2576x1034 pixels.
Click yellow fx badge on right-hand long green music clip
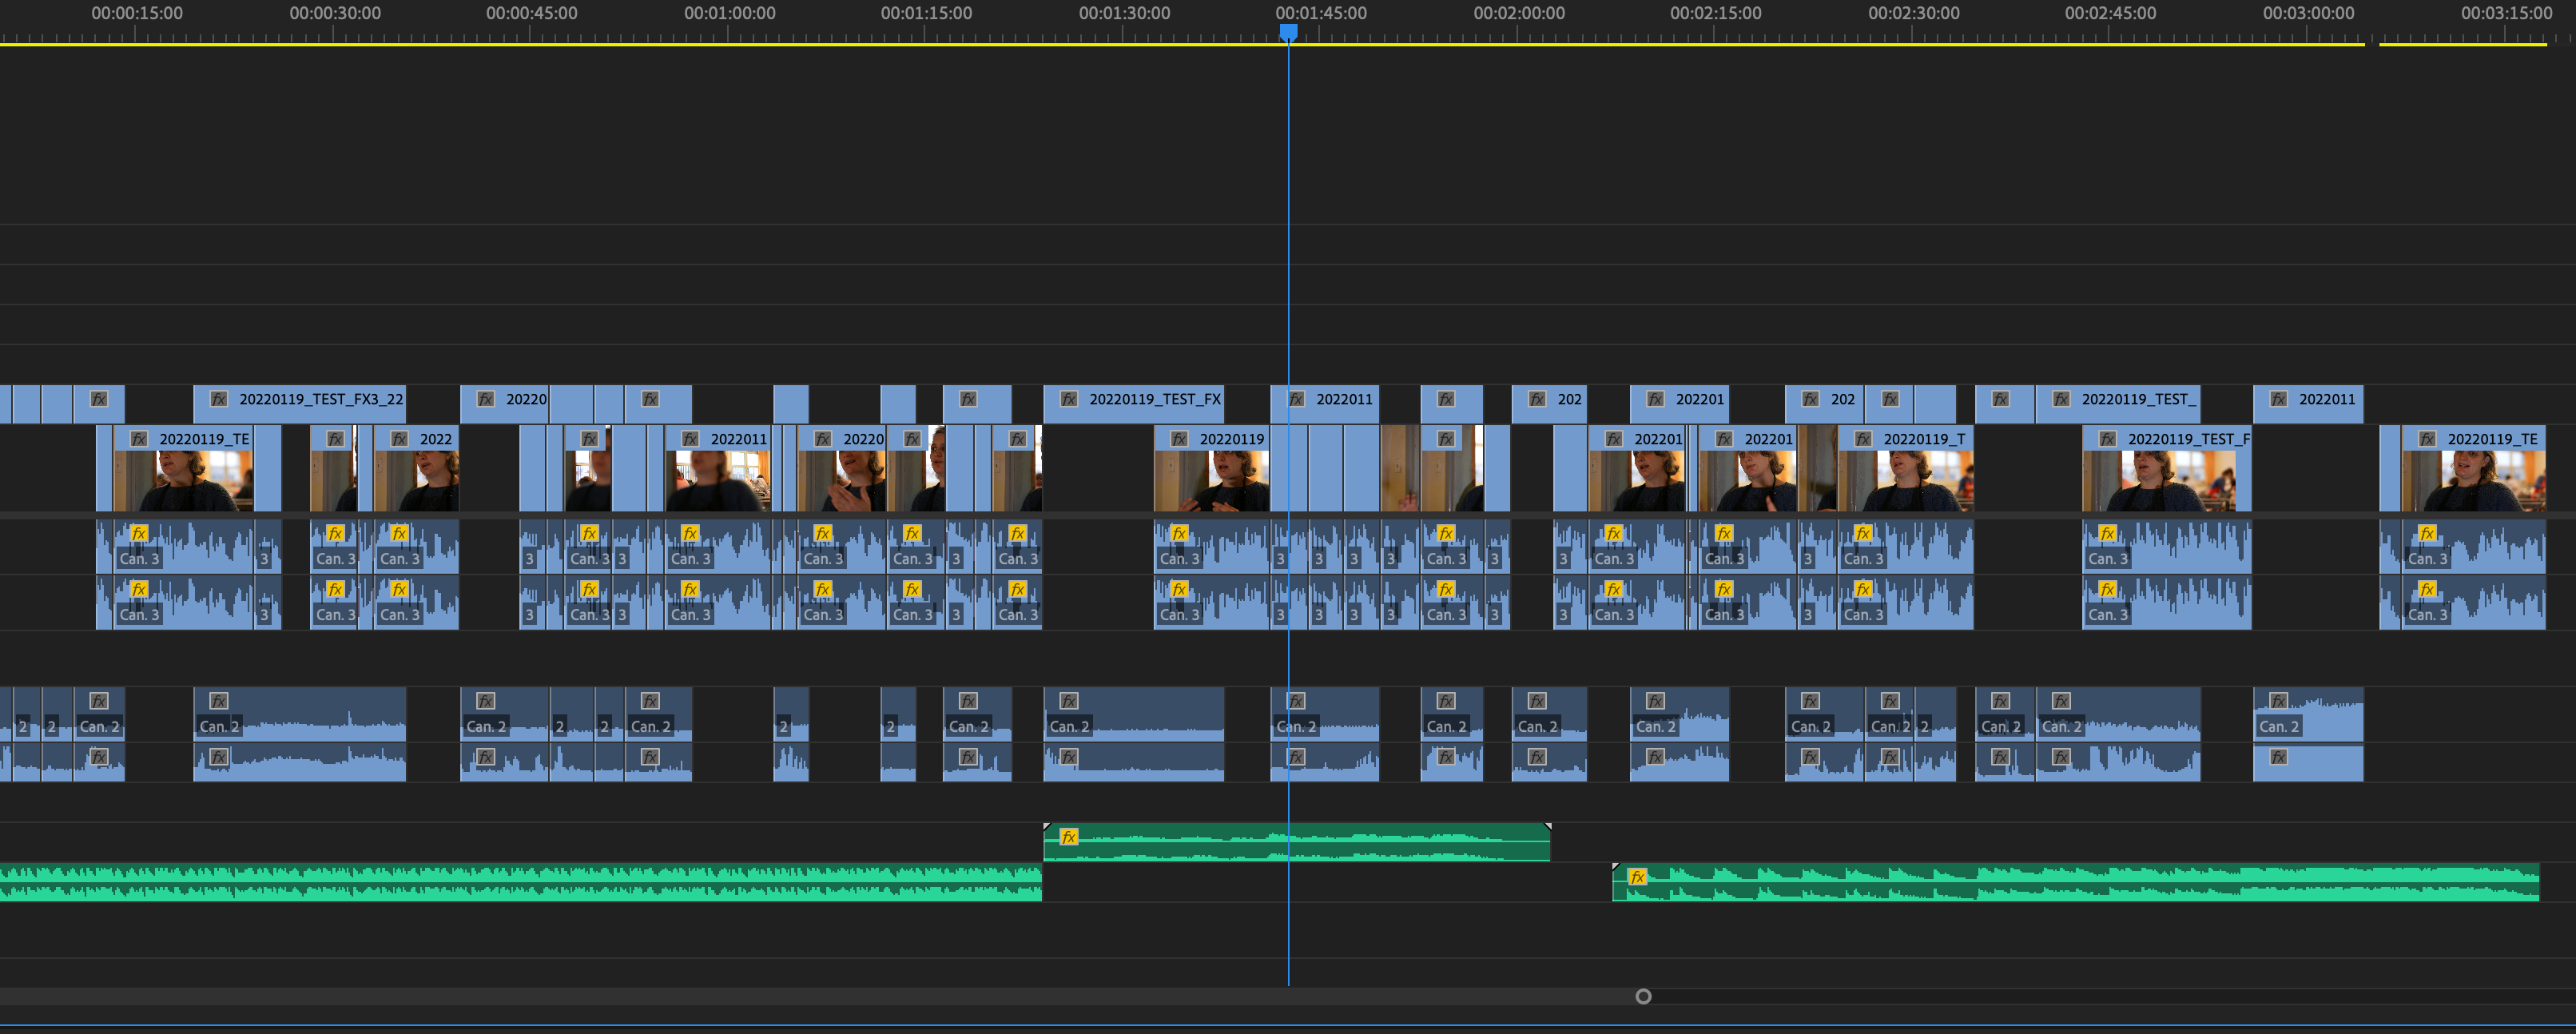[x=1637, y=877]
